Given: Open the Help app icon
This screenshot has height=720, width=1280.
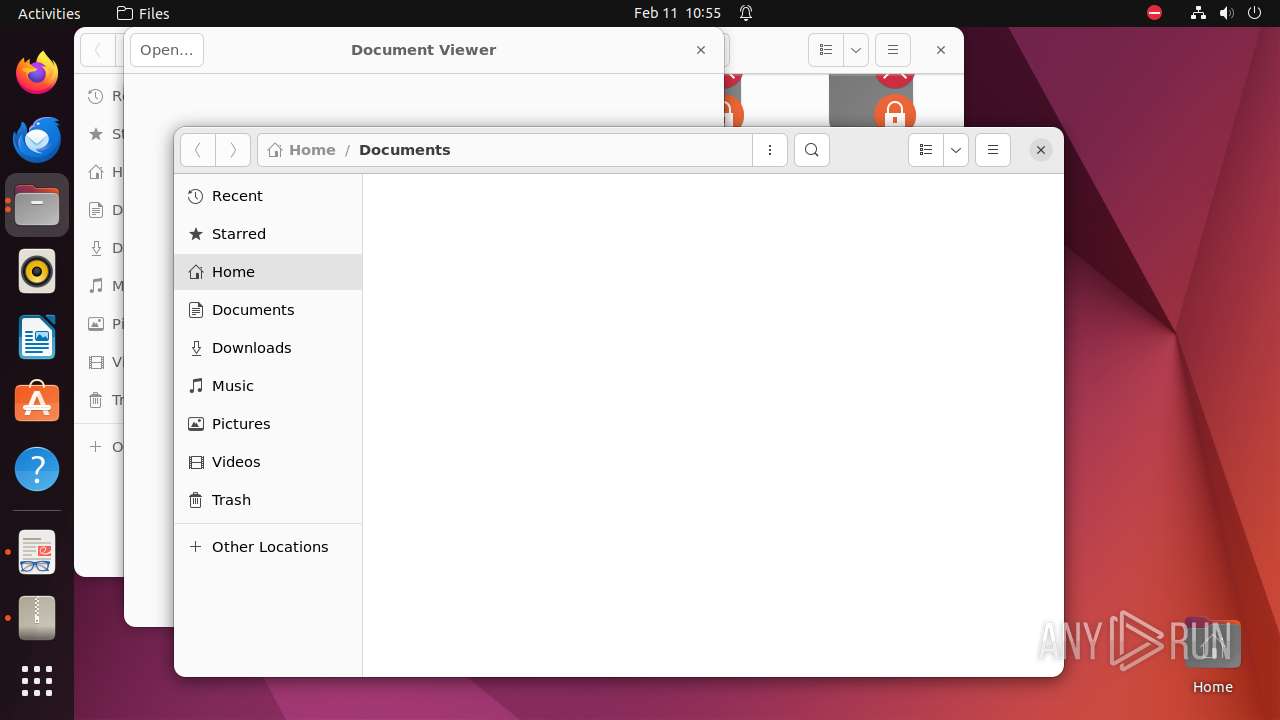Looking at the screenshot, I should click(37, 469).
